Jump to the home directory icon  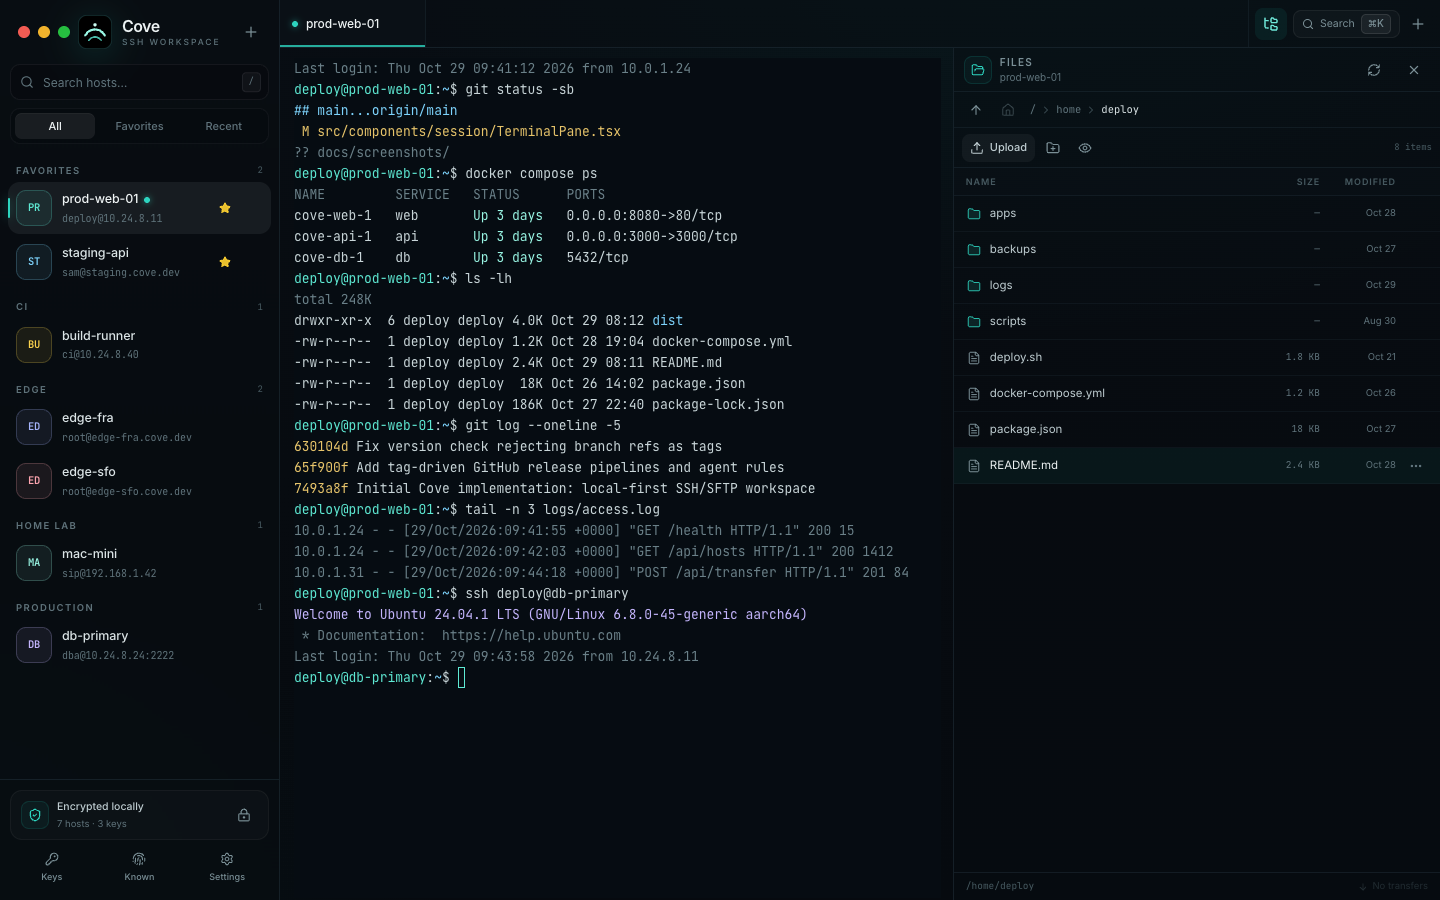pos(1008,110)
